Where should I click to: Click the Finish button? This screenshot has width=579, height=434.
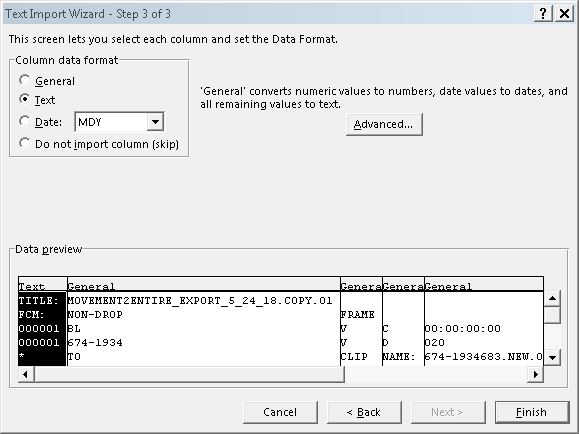coord(532,412)
